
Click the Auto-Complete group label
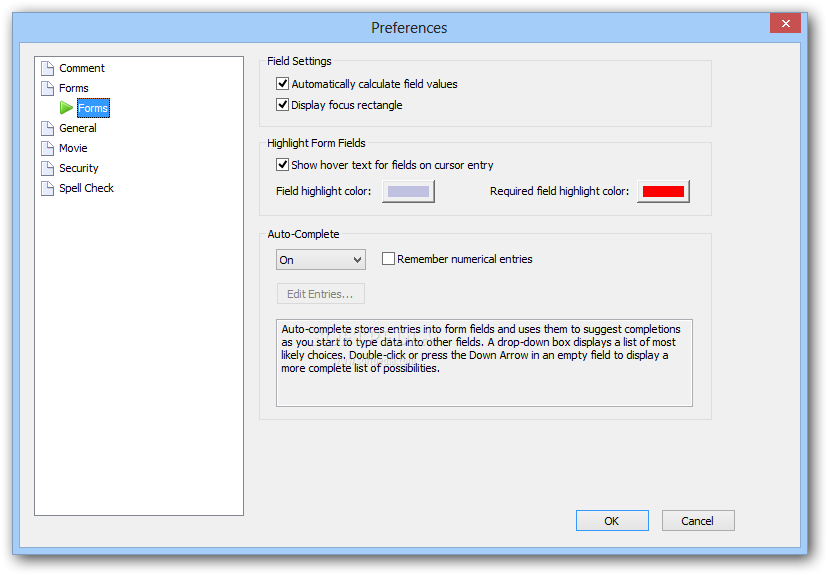pyautogui.click(x=303, y=234)
